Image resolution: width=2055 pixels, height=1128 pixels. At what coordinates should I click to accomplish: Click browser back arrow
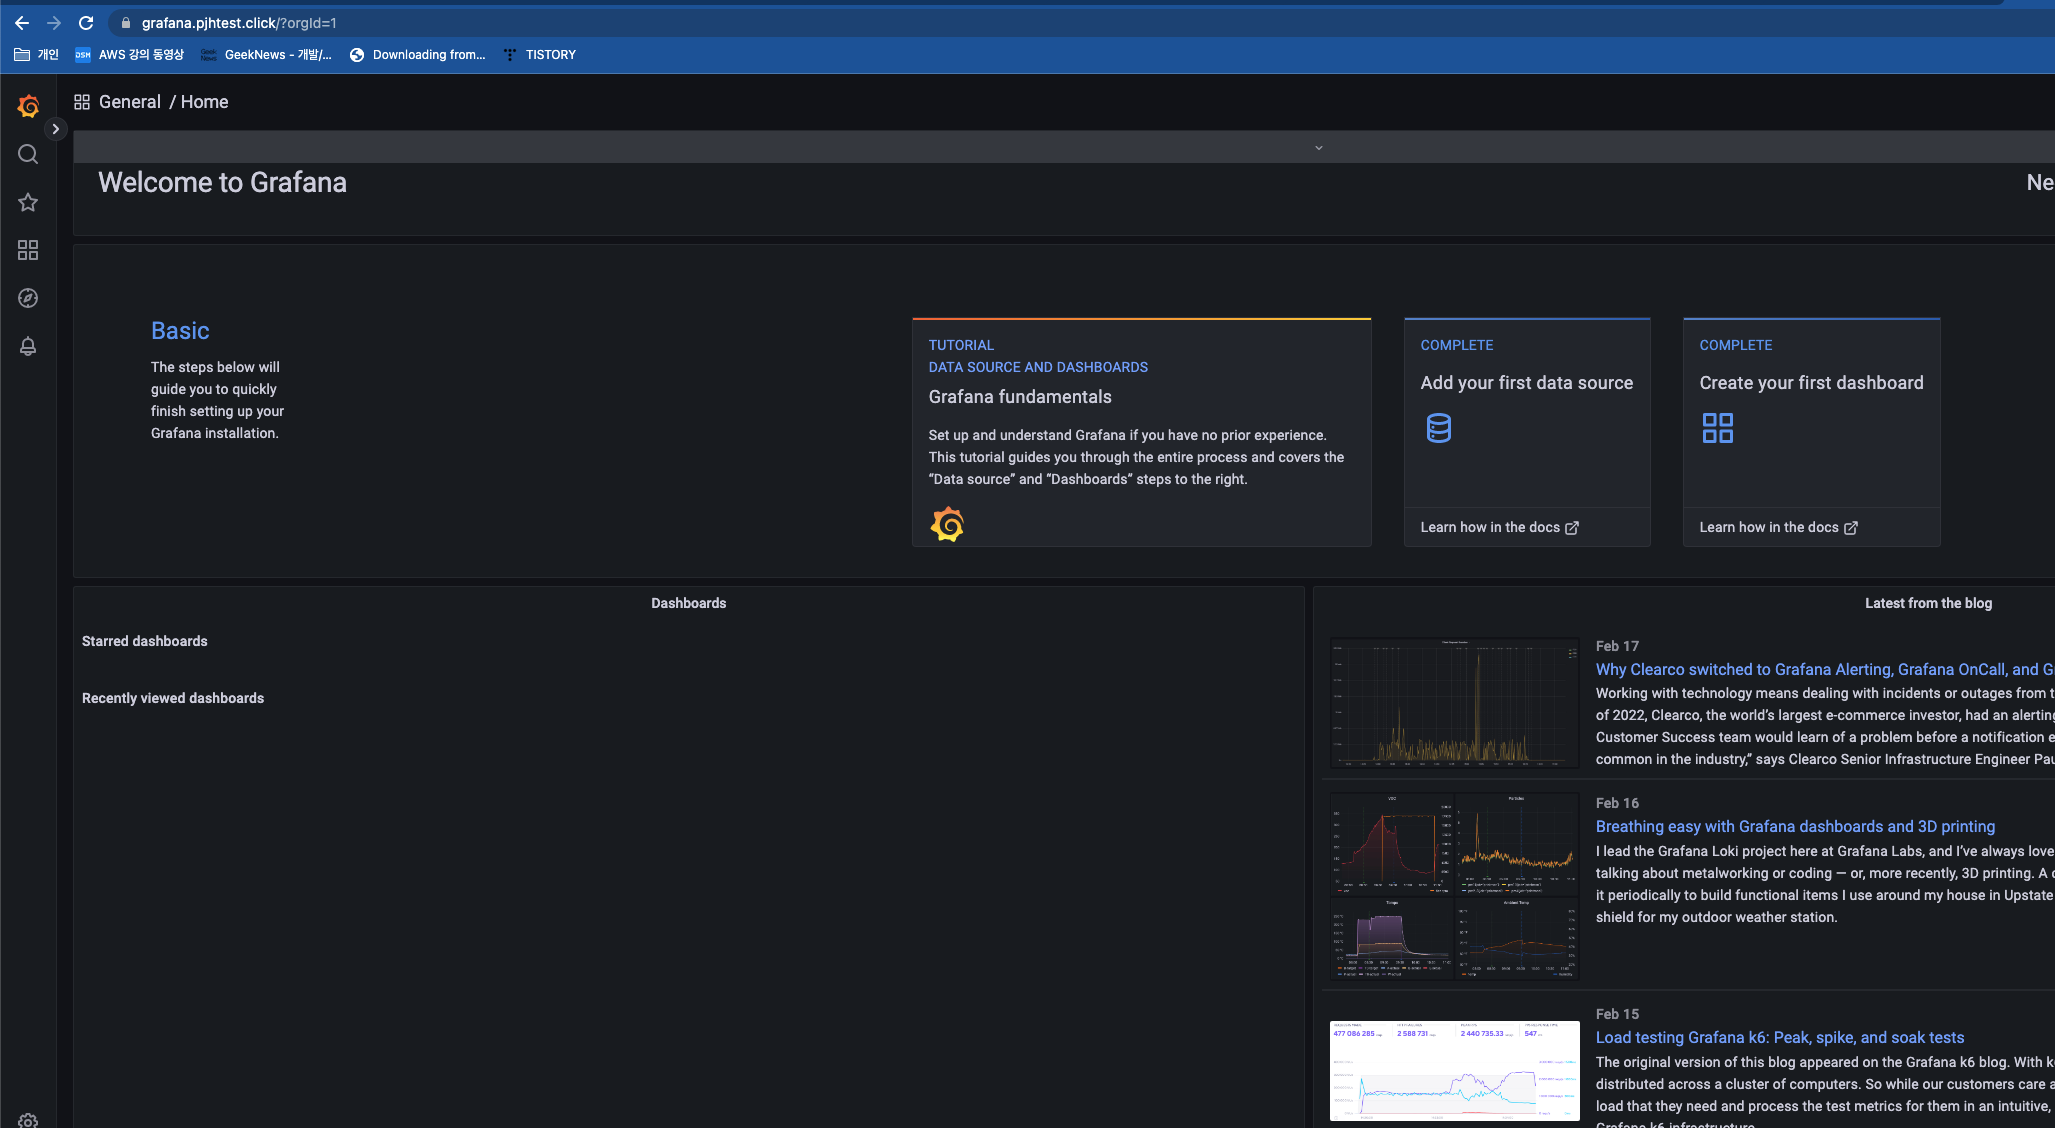(x=22, y=23)
